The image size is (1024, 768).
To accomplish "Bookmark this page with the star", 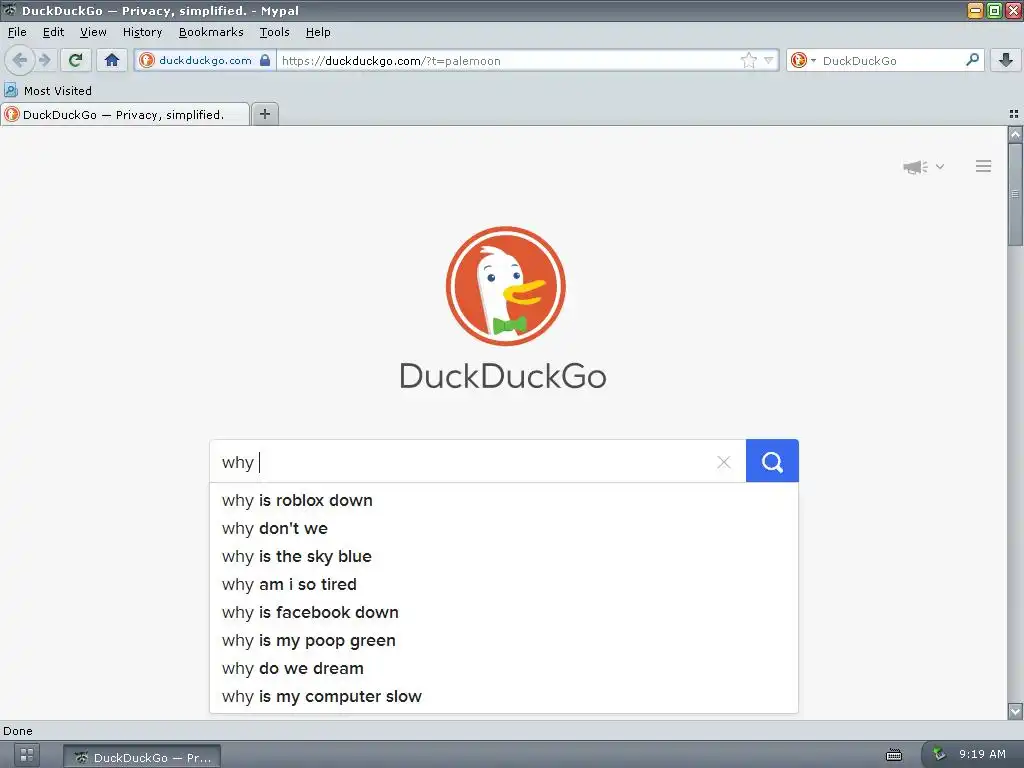I will 748,61.
